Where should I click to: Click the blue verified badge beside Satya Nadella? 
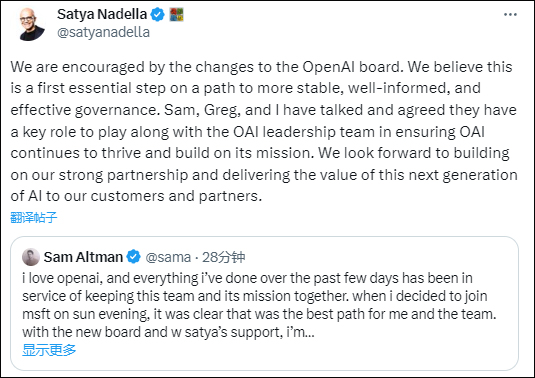158,15
